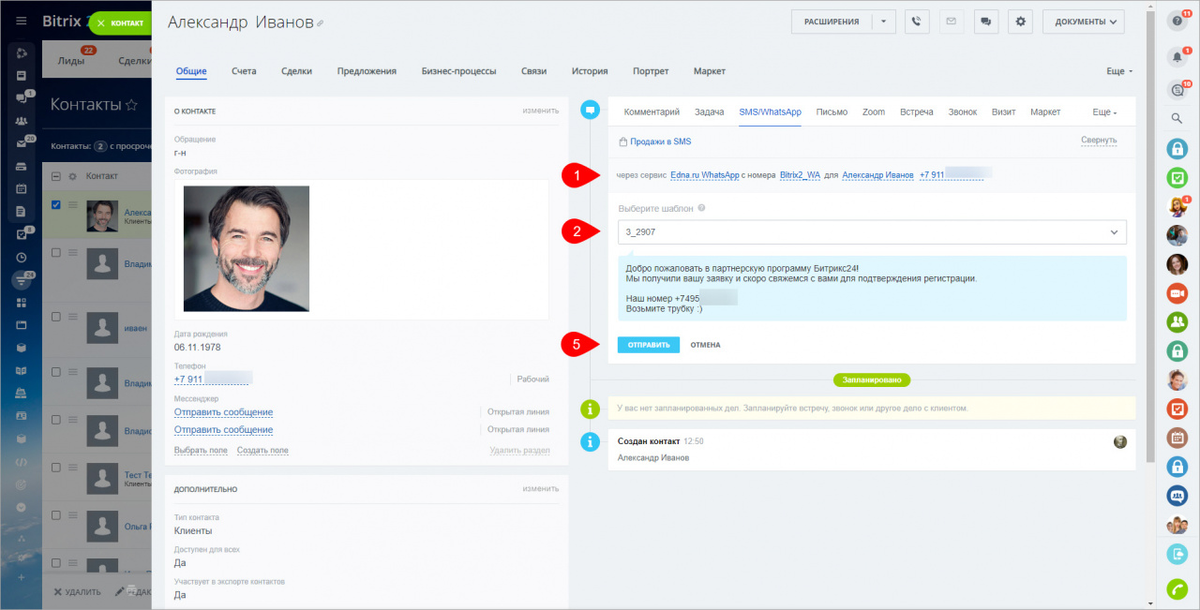
Task: Click the Edna.ru WhatsApp service link
Action: click(703, 175)
